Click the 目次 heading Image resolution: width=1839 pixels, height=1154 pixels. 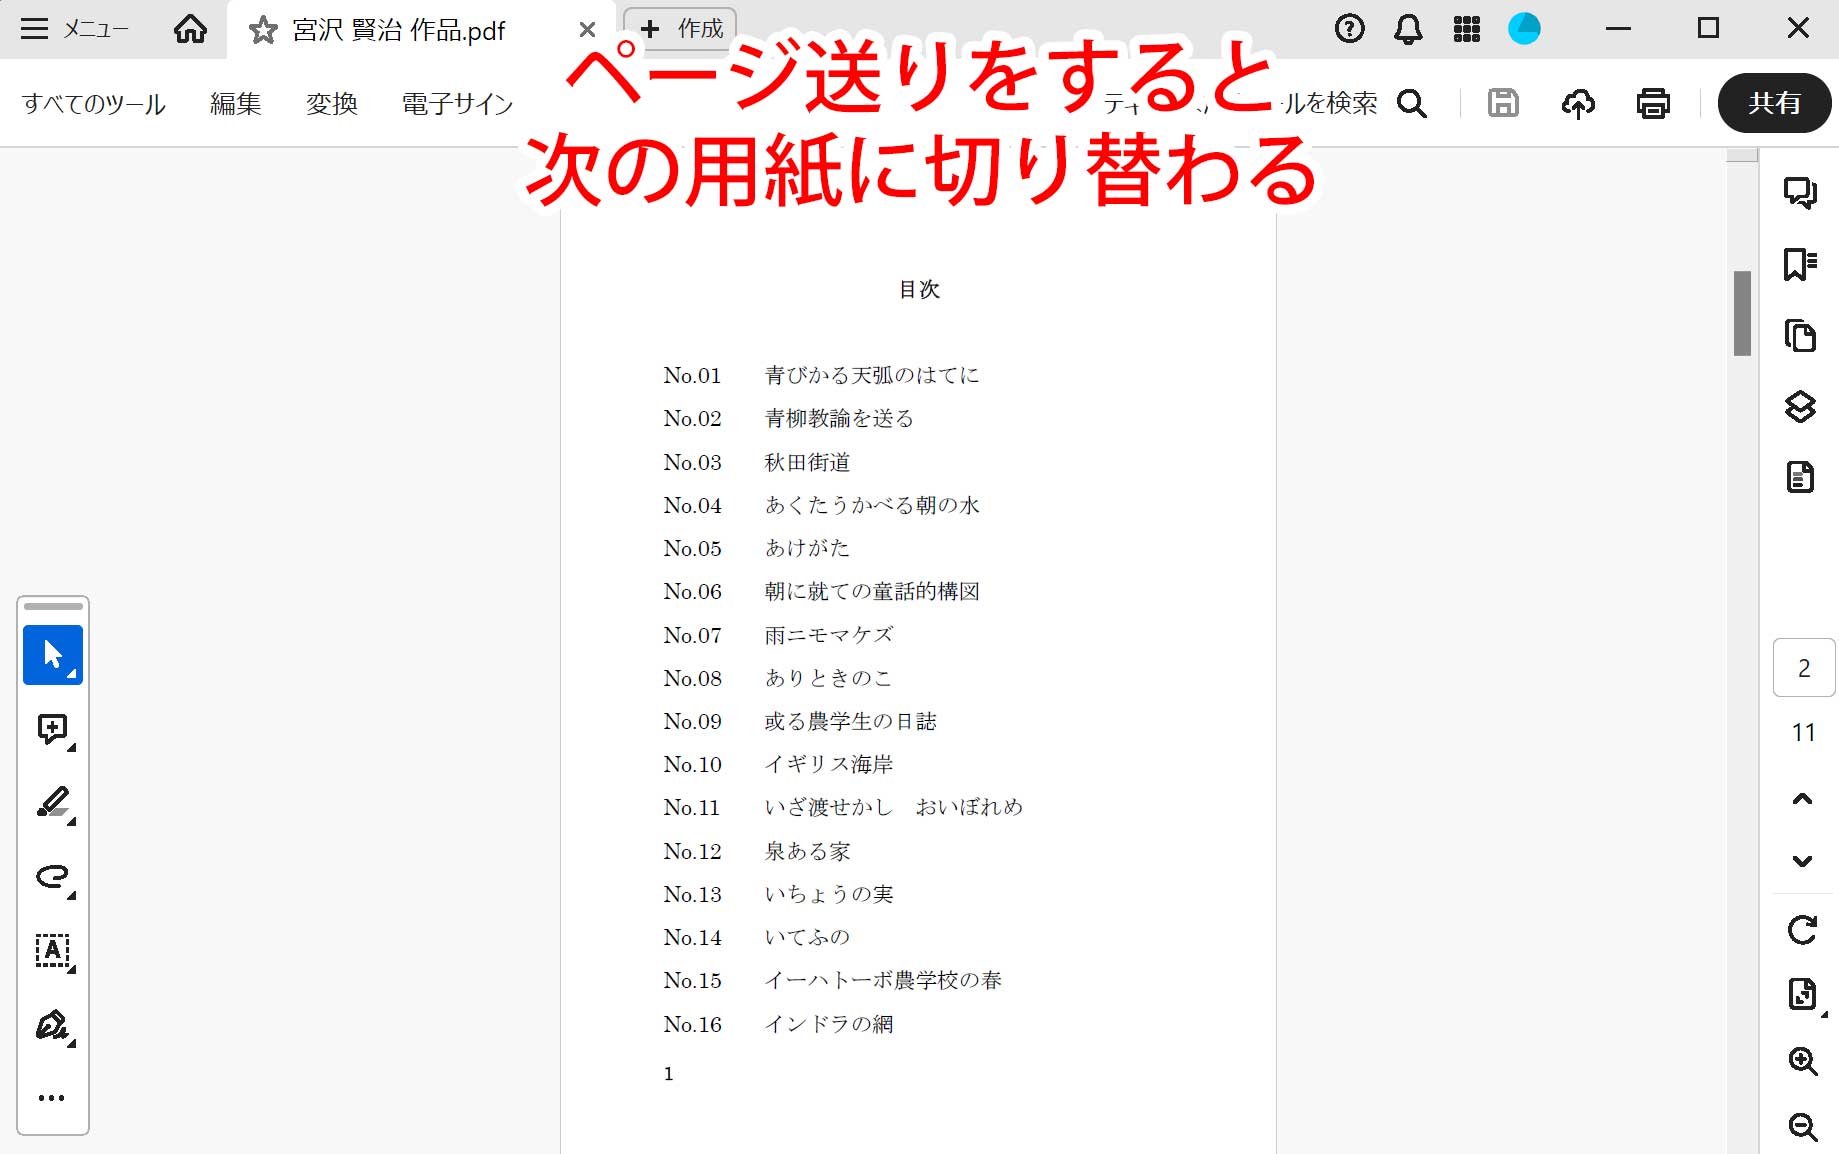click(x=919, y=290)
